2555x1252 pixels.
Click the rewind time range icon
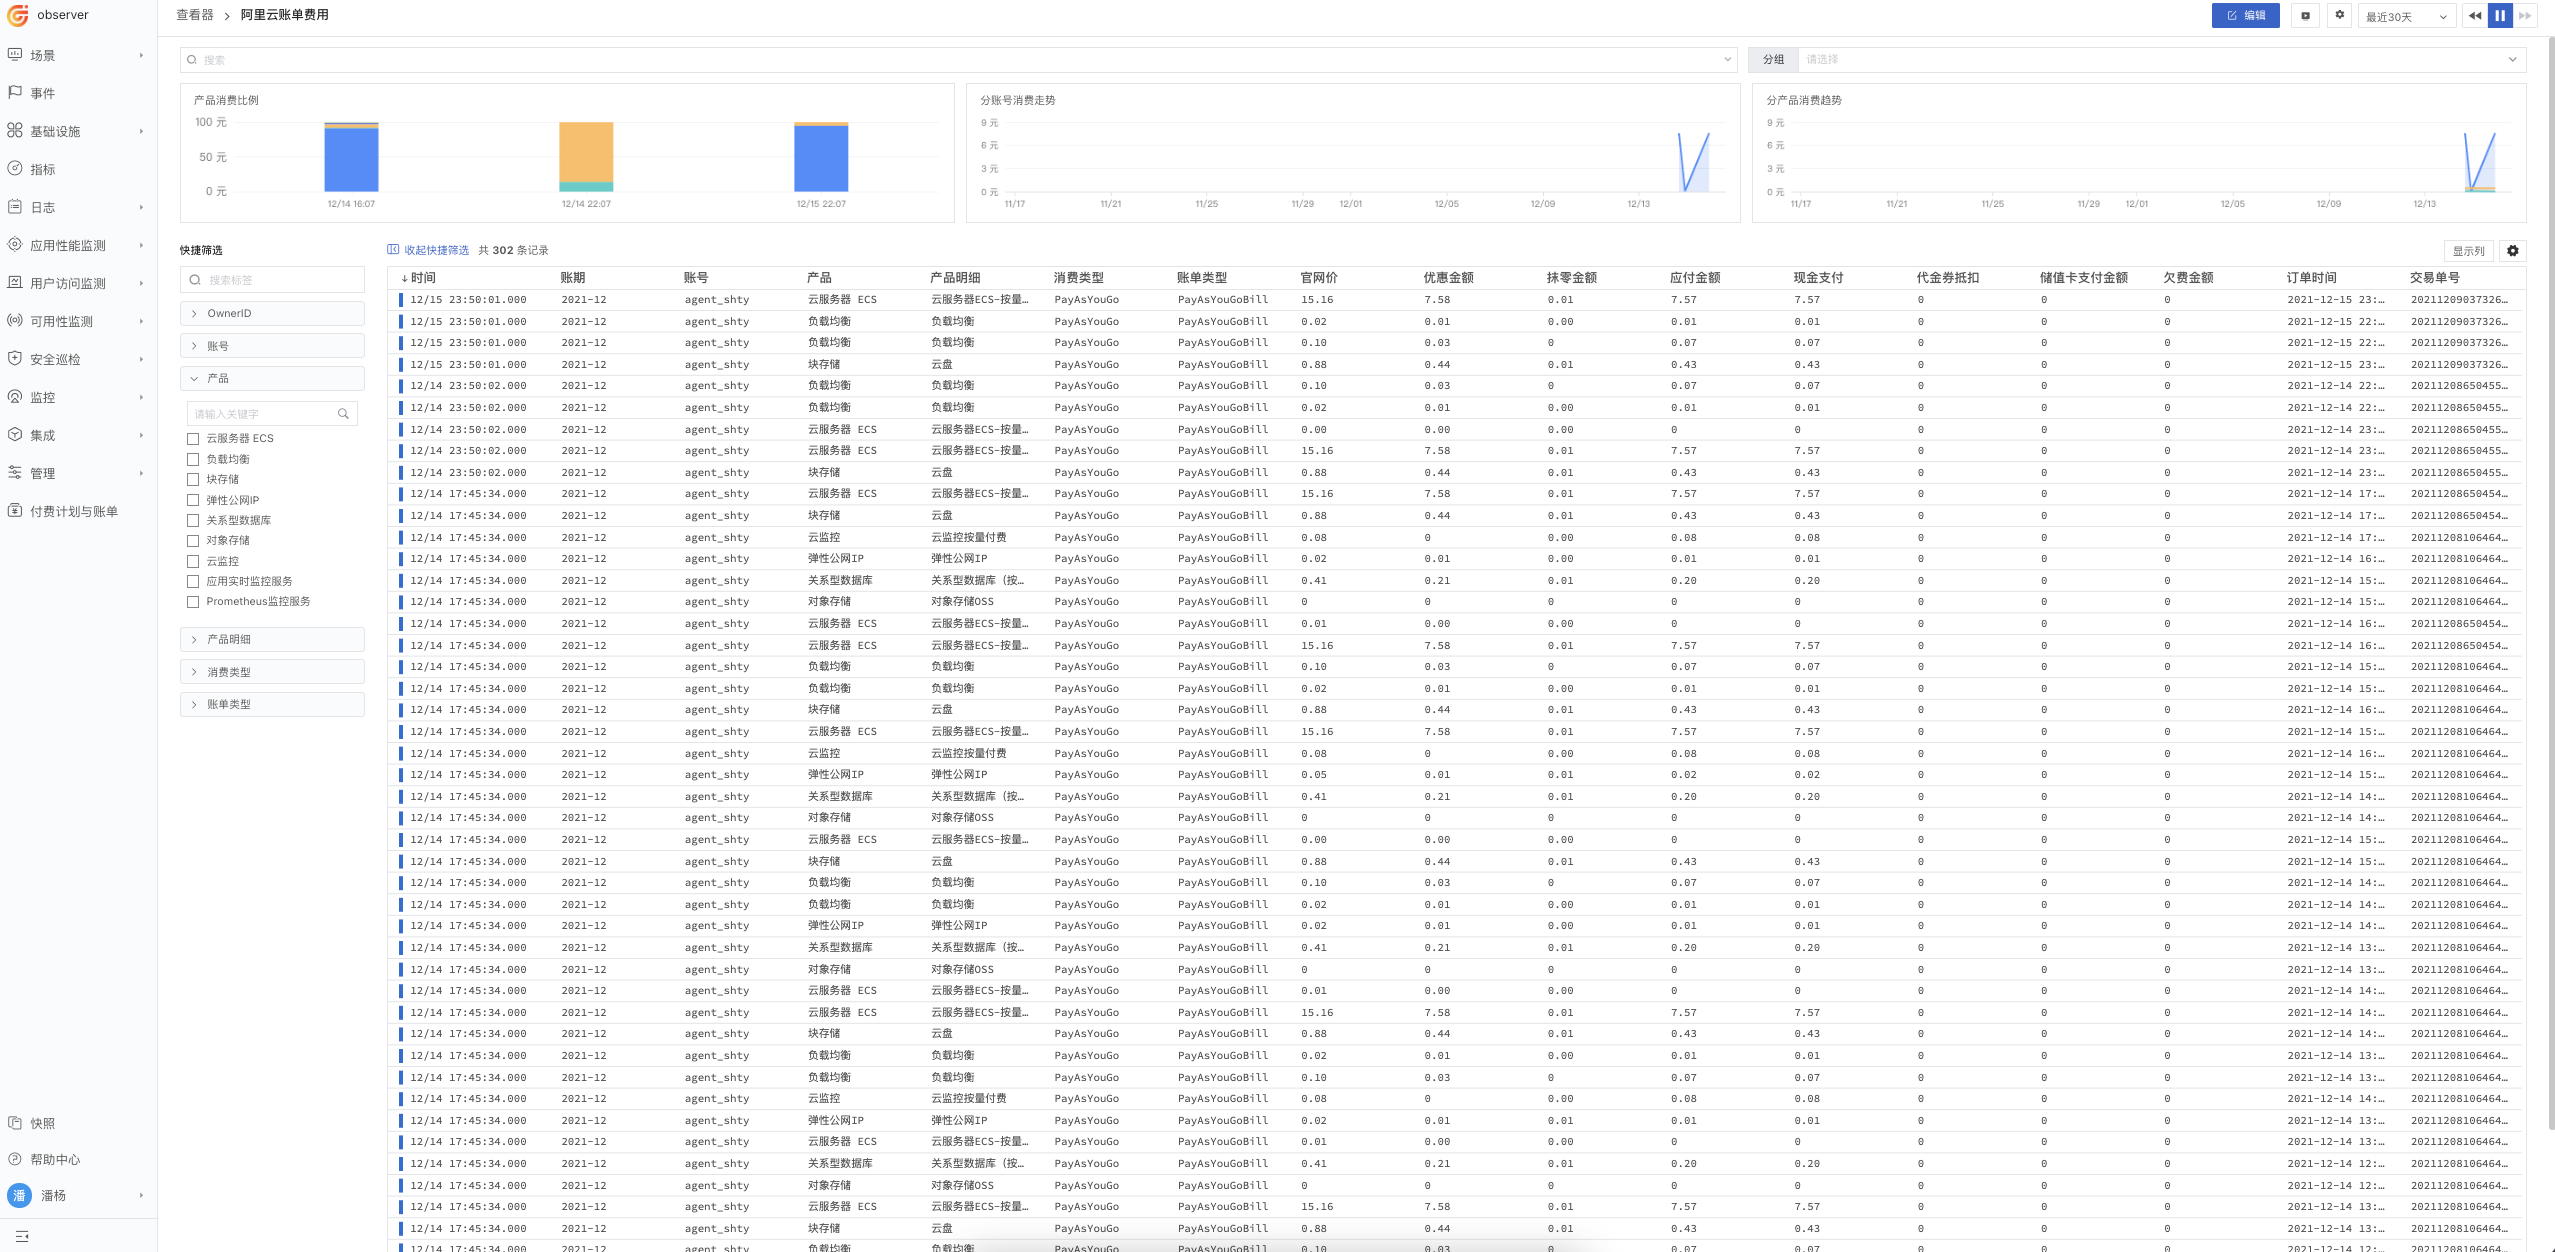(x=2475, y=15)
